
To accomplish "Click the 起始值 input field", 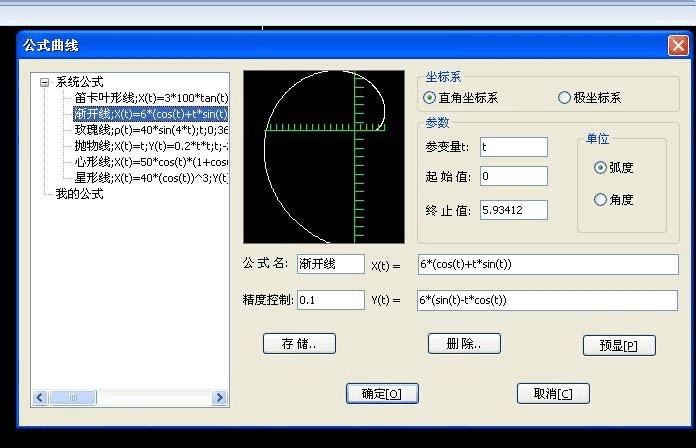I will tap(514, 176).
